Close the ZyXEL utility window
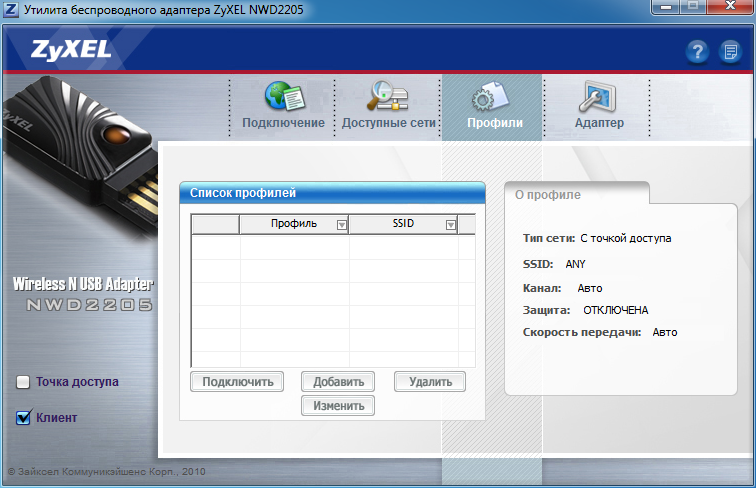Image resolution: width=756 pixels, height=488 pixels. (730, 7)
